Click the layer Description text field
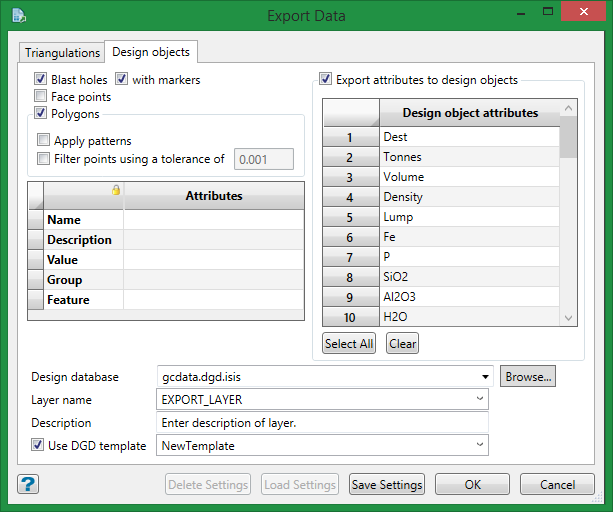613x512 pixels. click(322, 423)
